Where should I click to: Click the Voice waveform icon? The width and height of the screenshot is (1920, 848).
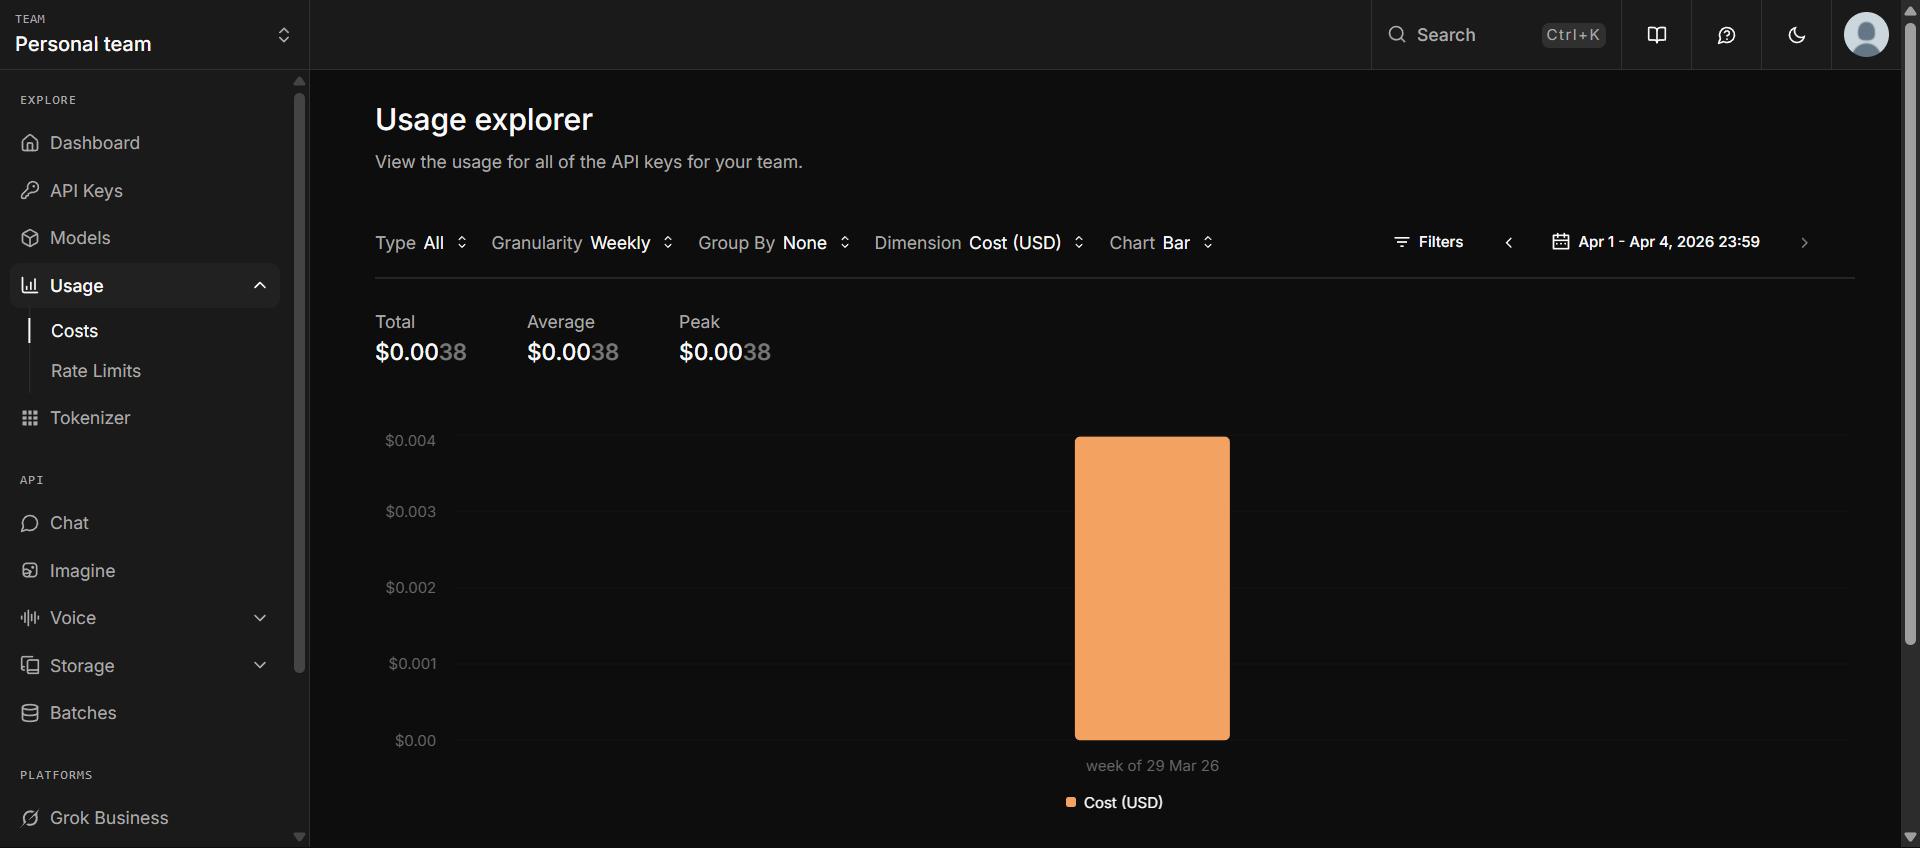coord(30,618)
